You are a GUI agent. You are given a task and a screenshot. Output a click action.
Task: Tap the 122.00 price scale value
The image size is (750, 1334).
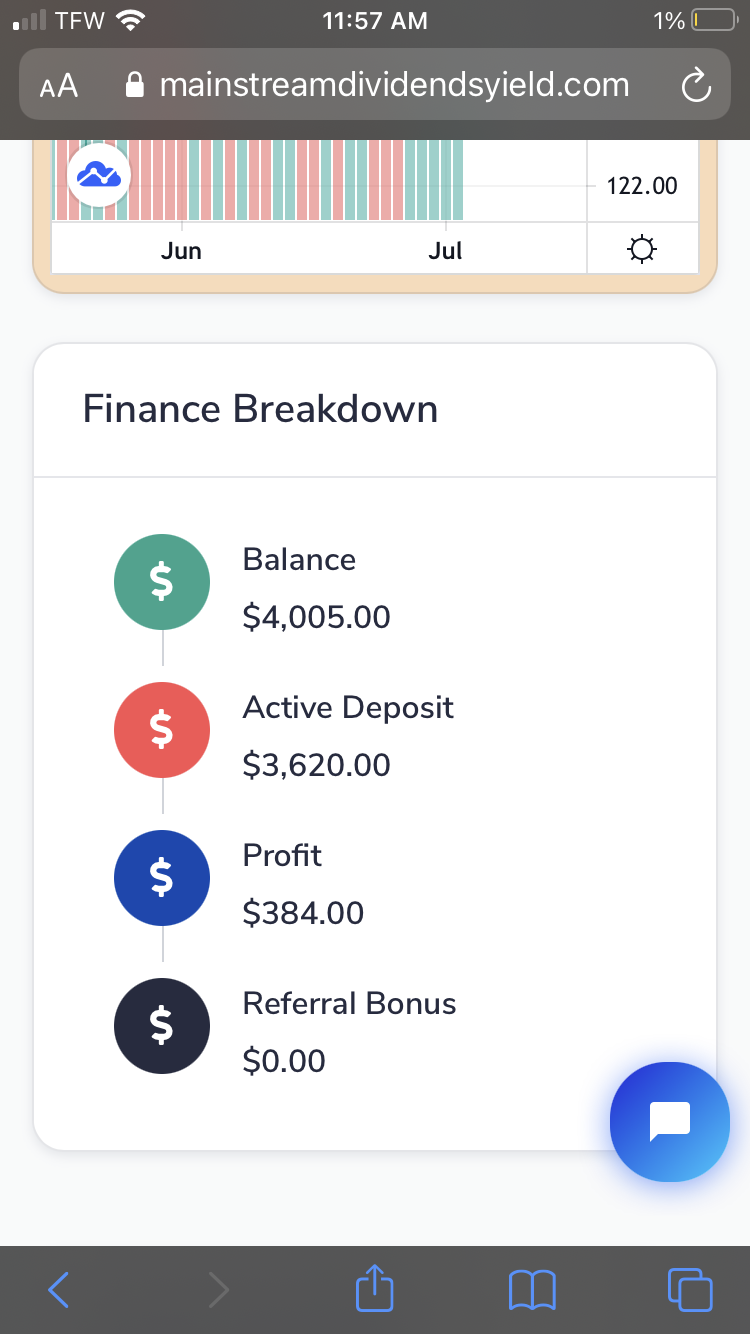pyautogui.click(x=642, y=186)
